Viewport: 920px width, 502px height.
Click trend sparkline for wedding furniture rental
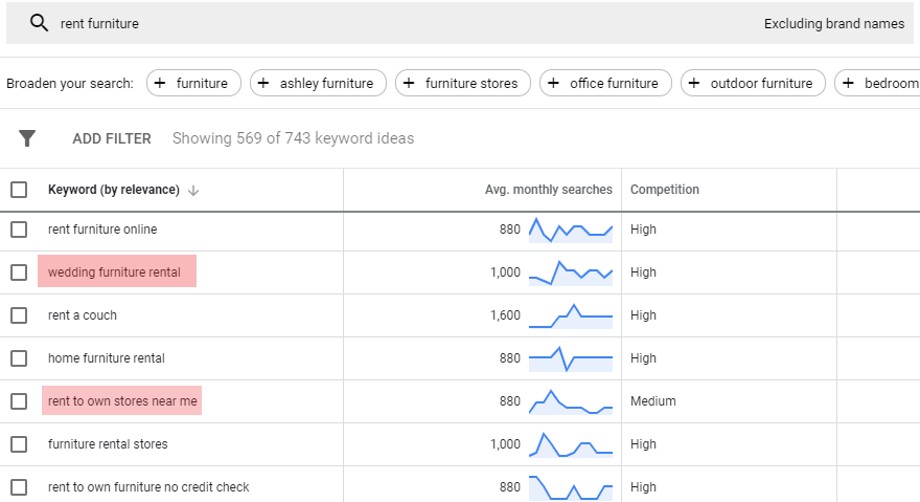coord(570,272)
